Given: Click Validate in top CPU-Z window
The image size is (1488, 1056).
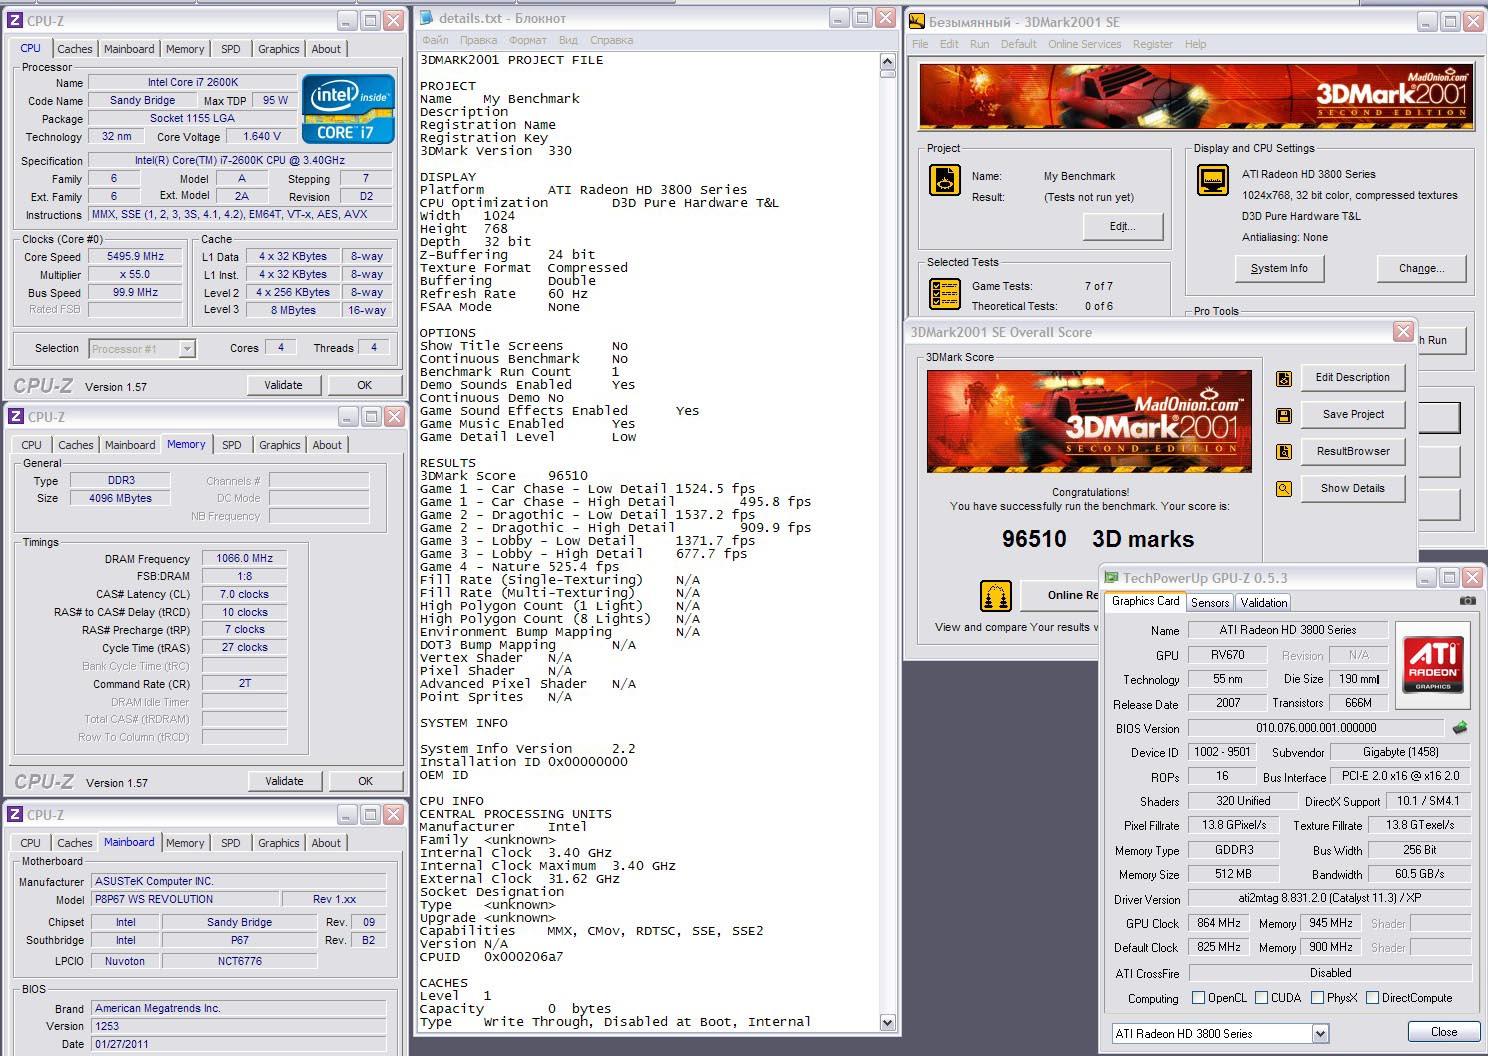Looking at the screenshot, I should (x=283, y=385).
